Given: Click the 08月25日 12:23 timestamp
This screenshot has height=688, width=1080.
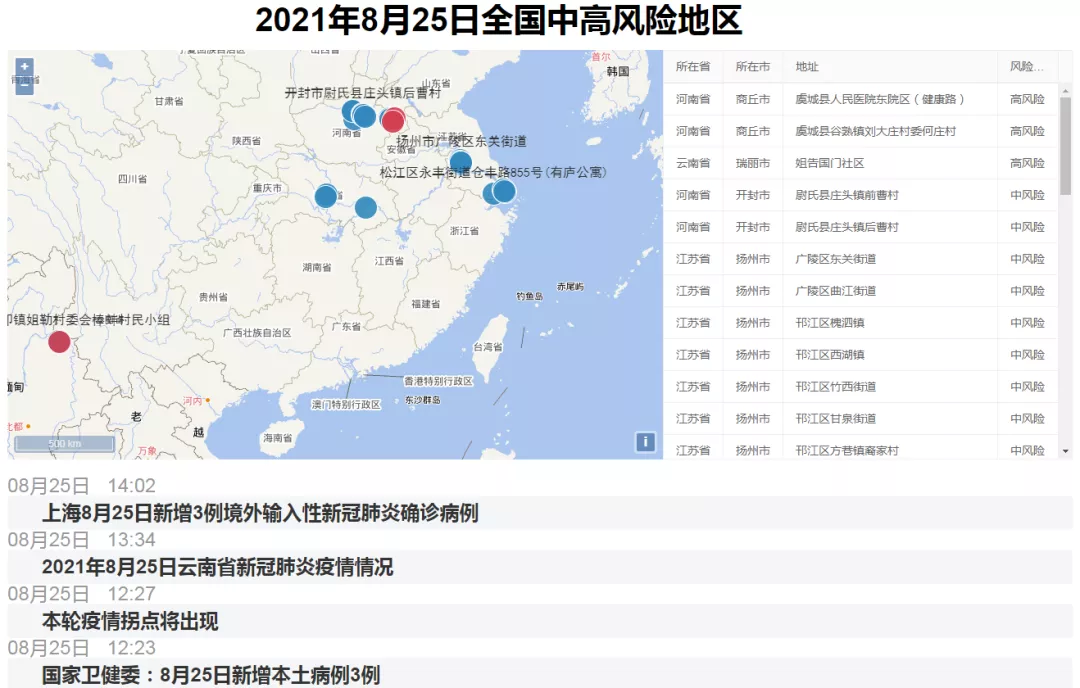Looking at the screenshot, I should coord(81,648).
